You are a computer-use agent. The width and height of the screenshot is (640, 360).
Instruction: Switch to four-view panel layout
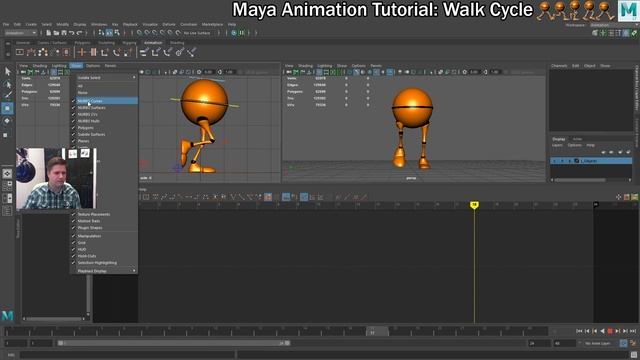click(x=7, y=186)
